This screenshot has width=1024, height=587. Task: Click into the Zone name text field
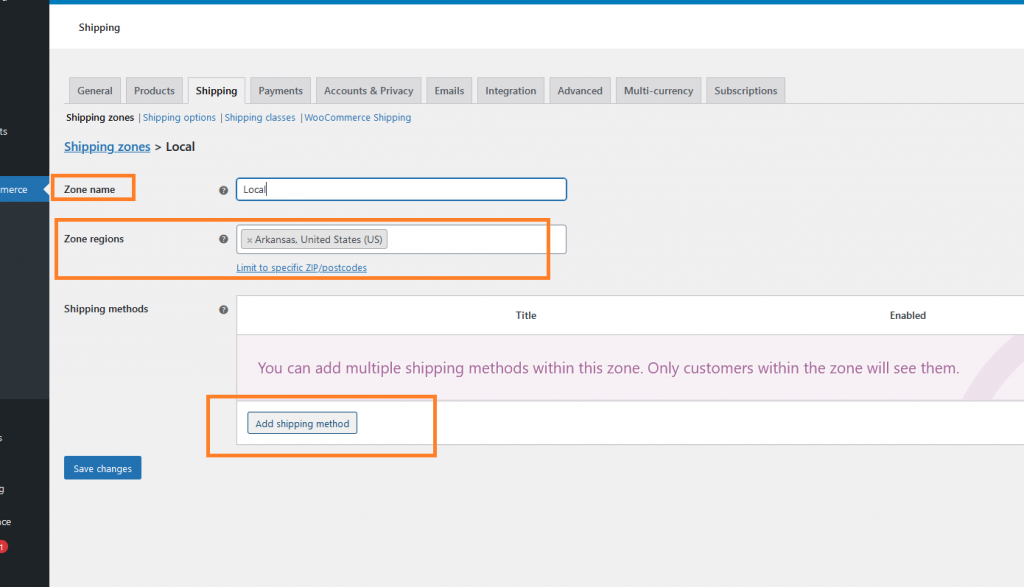400,189
